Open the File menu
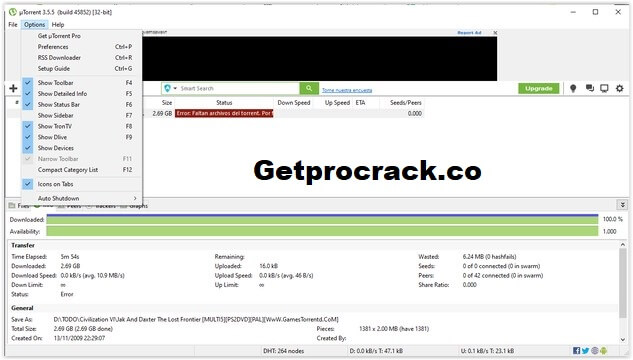633x360 pixels. point(13,25)
